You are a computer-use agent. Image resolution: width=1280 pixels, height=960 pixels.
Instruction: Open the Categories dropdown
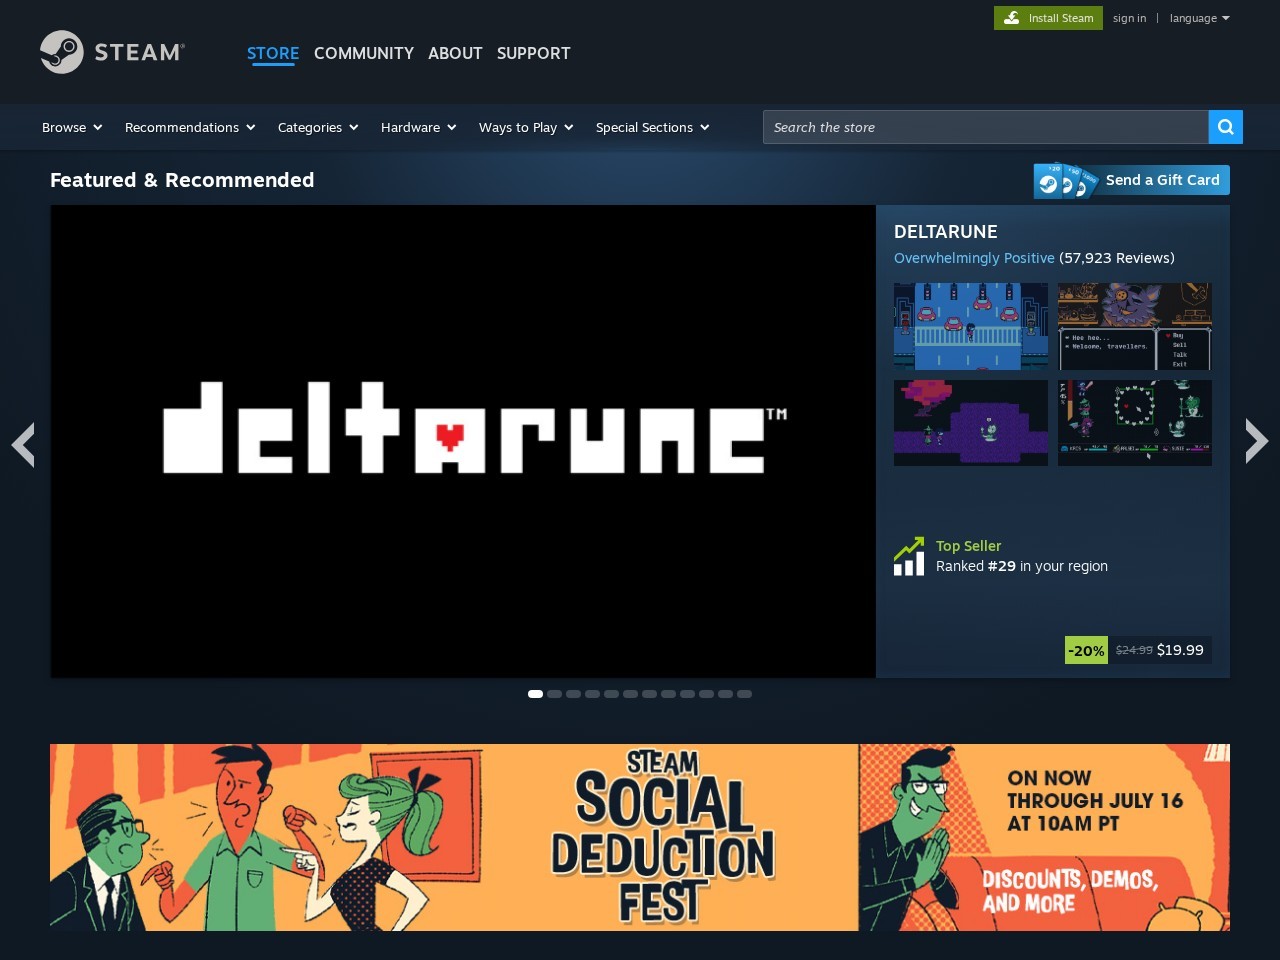[x=318, y=127]
